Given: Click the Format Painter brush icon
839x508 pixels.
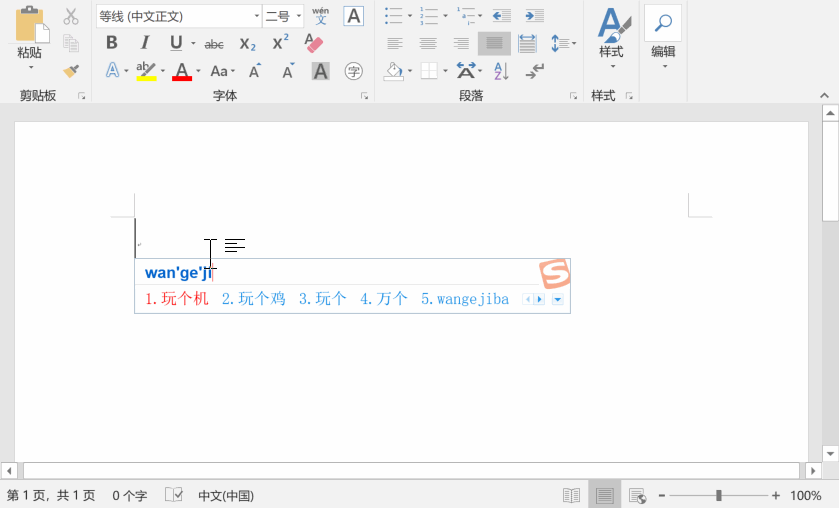Looking at the screenshot, I should coord(70,71).
